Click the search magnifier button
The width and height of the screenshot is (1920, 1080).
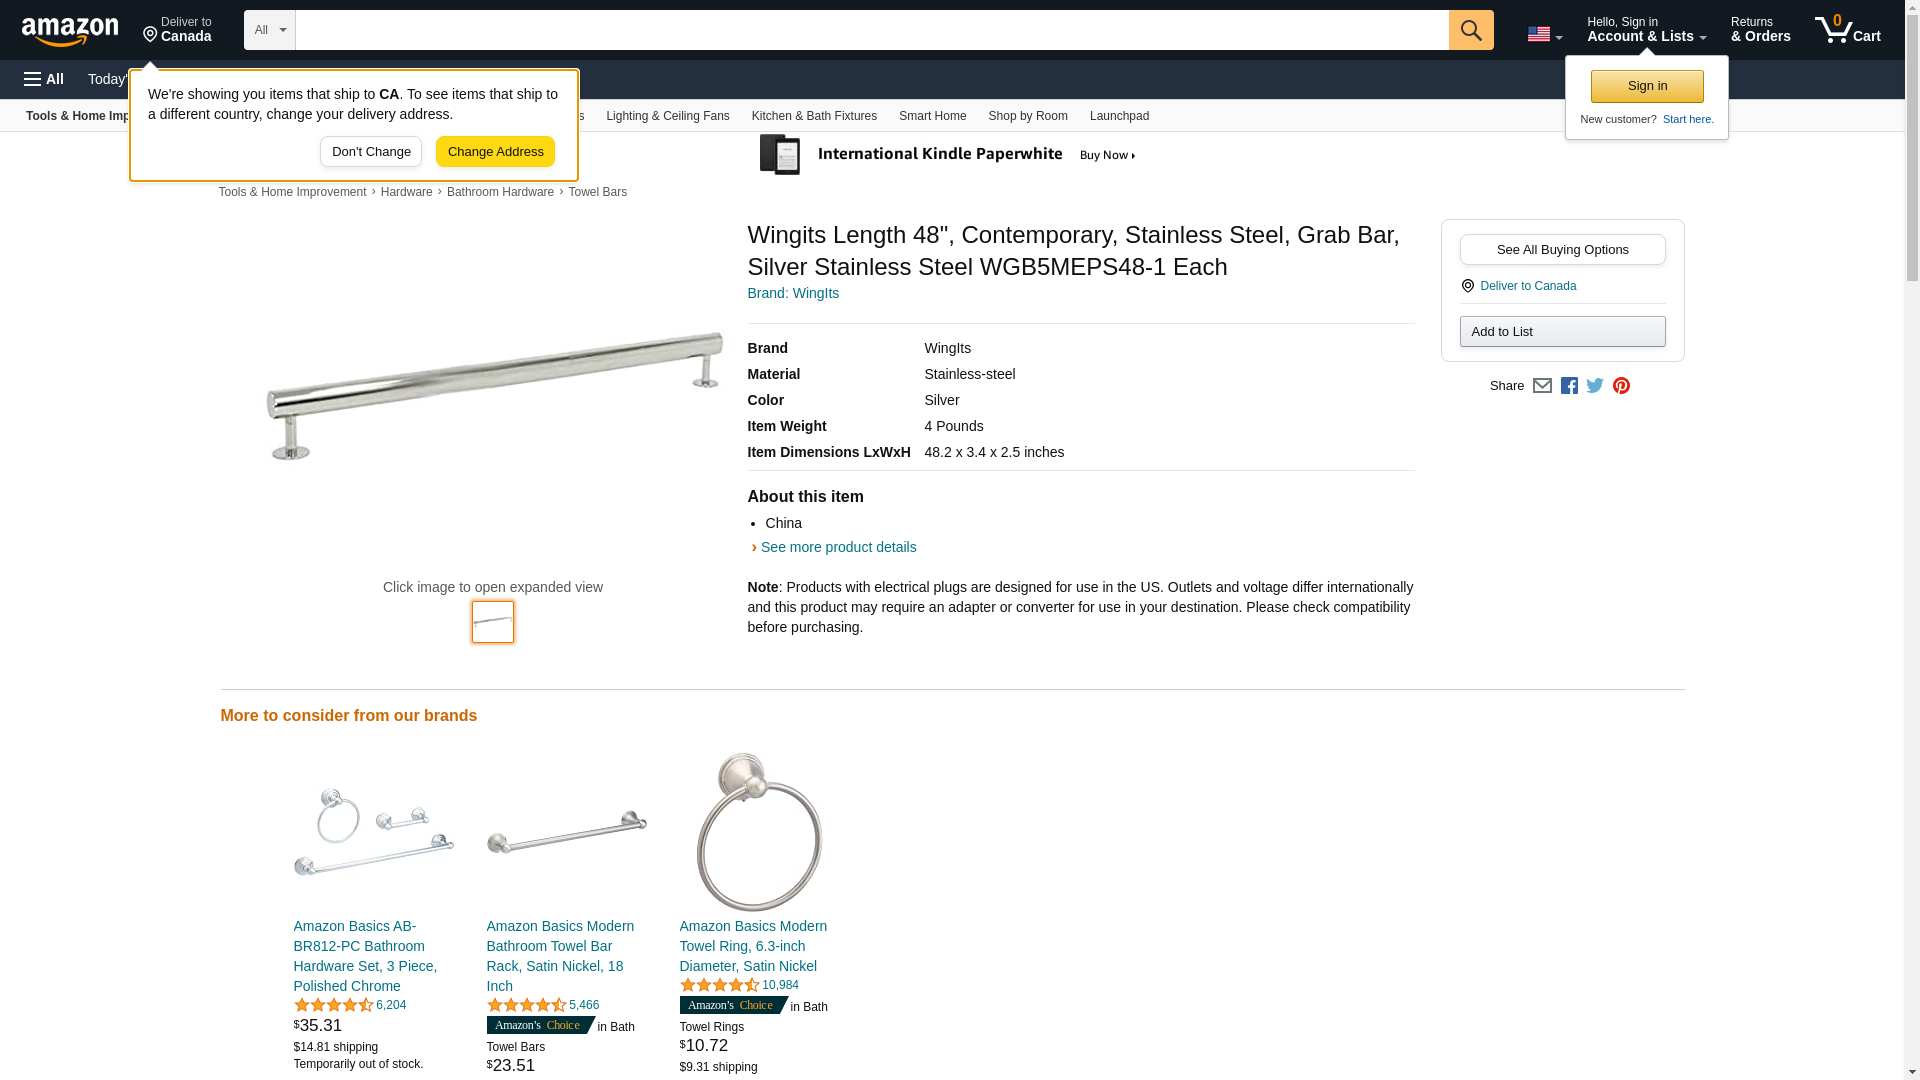pyautogui.click(x=1470, y=30)
